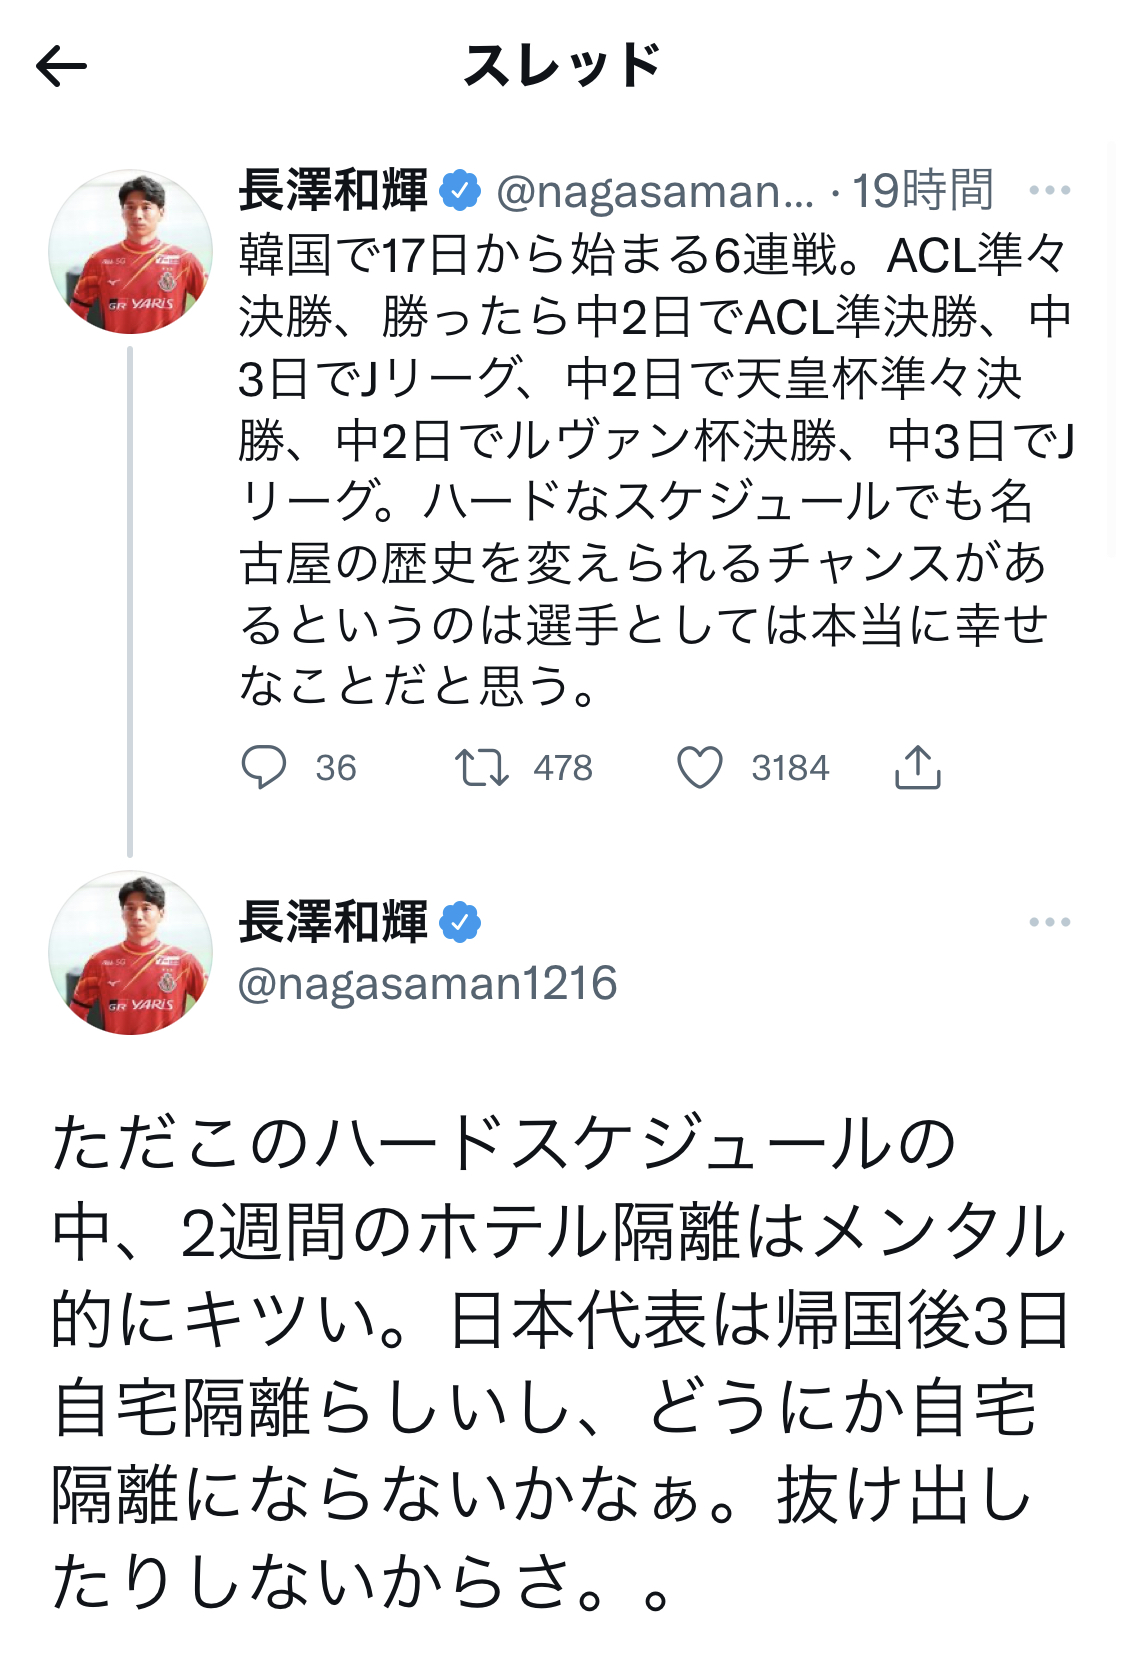Viewport: 1125px width, 1664px height.
Task: Open the more options menu beside 19時間
Action: click(1049, 190)
